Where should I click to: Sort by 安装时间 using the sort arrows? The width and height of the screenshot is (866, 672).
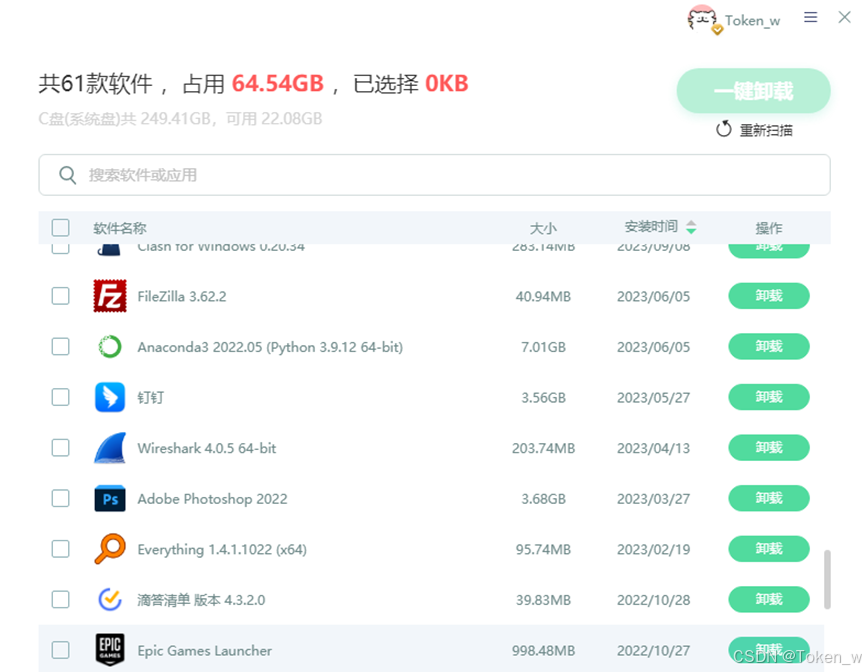691,227
